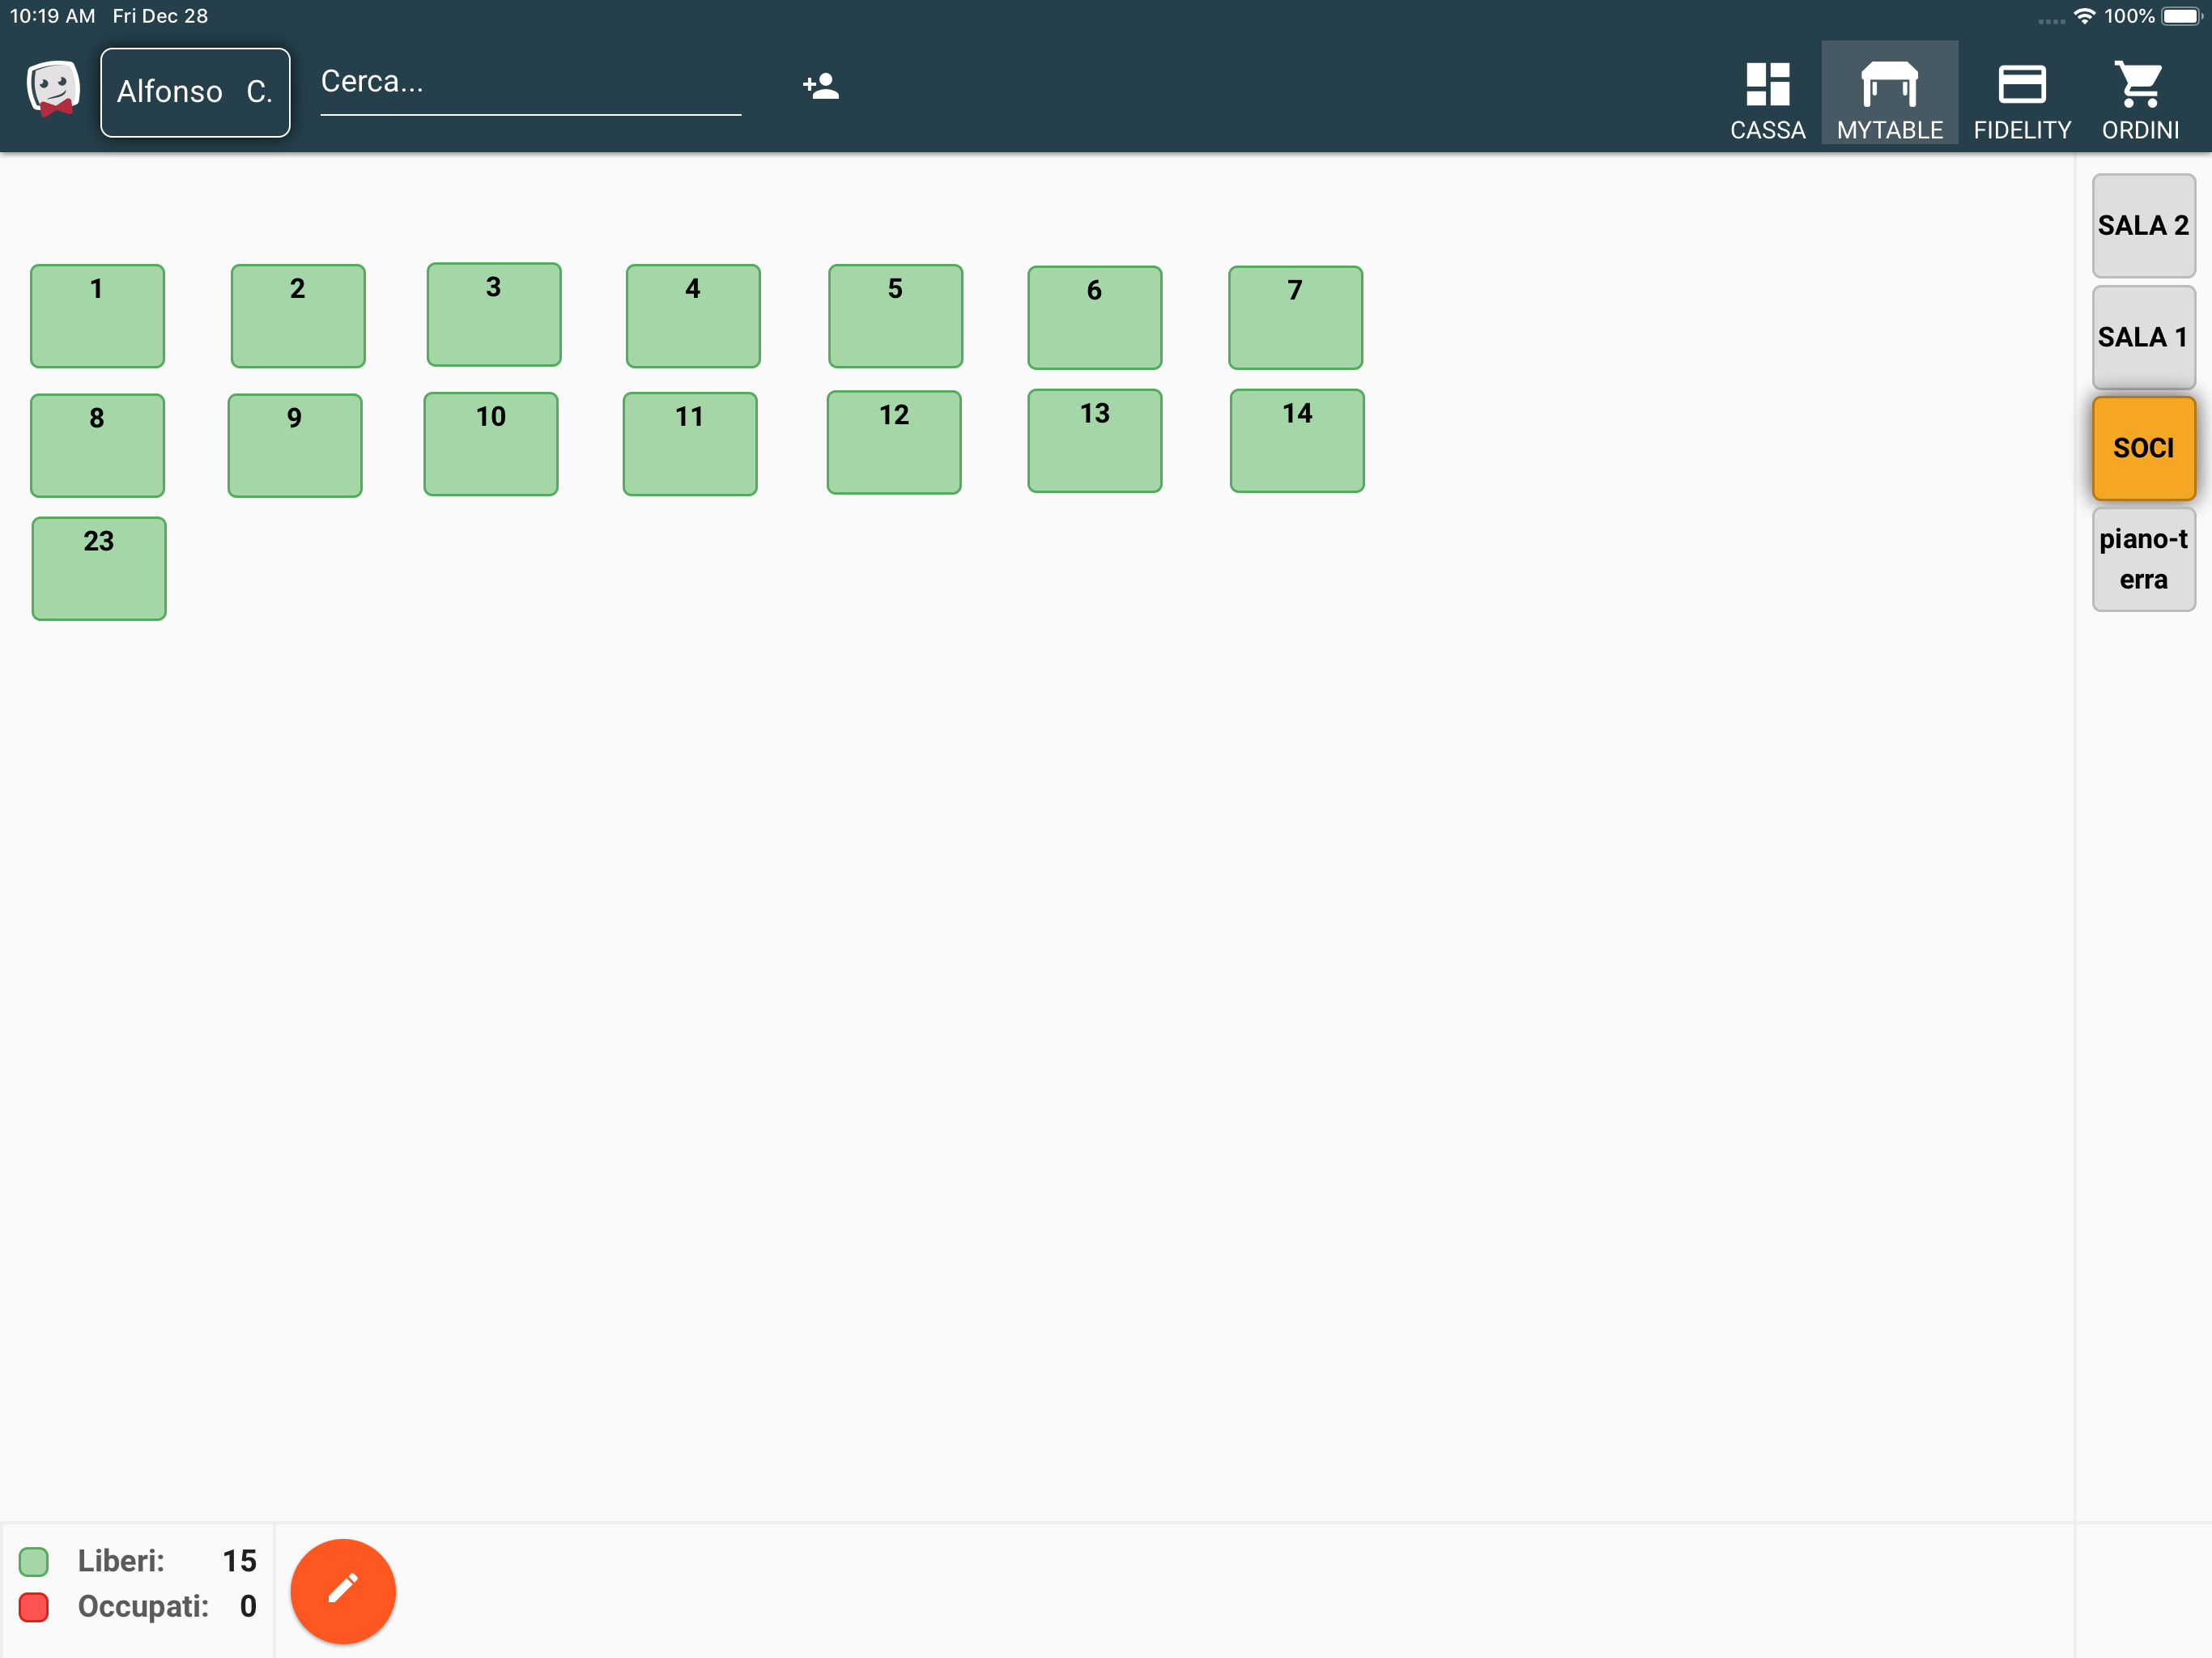Open table 6

[x=1095, y=317]
